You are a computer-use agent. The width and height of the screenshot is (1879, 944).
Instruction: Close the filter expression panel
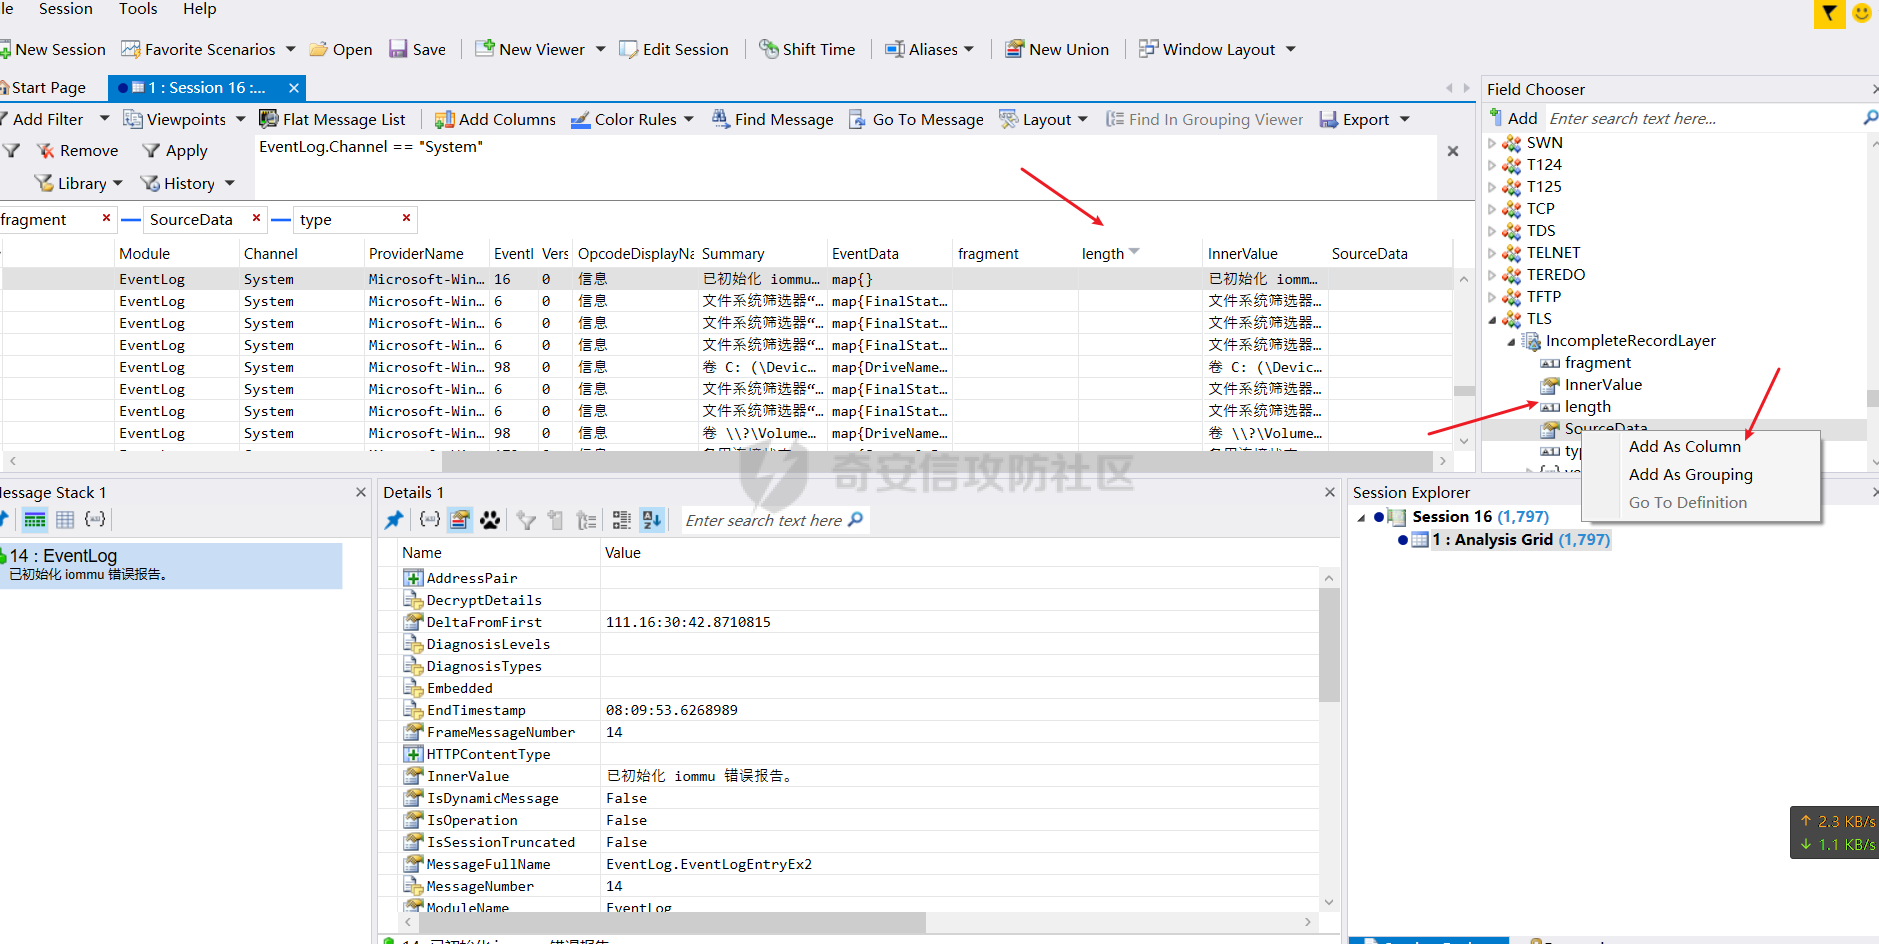coord(1453,151)
